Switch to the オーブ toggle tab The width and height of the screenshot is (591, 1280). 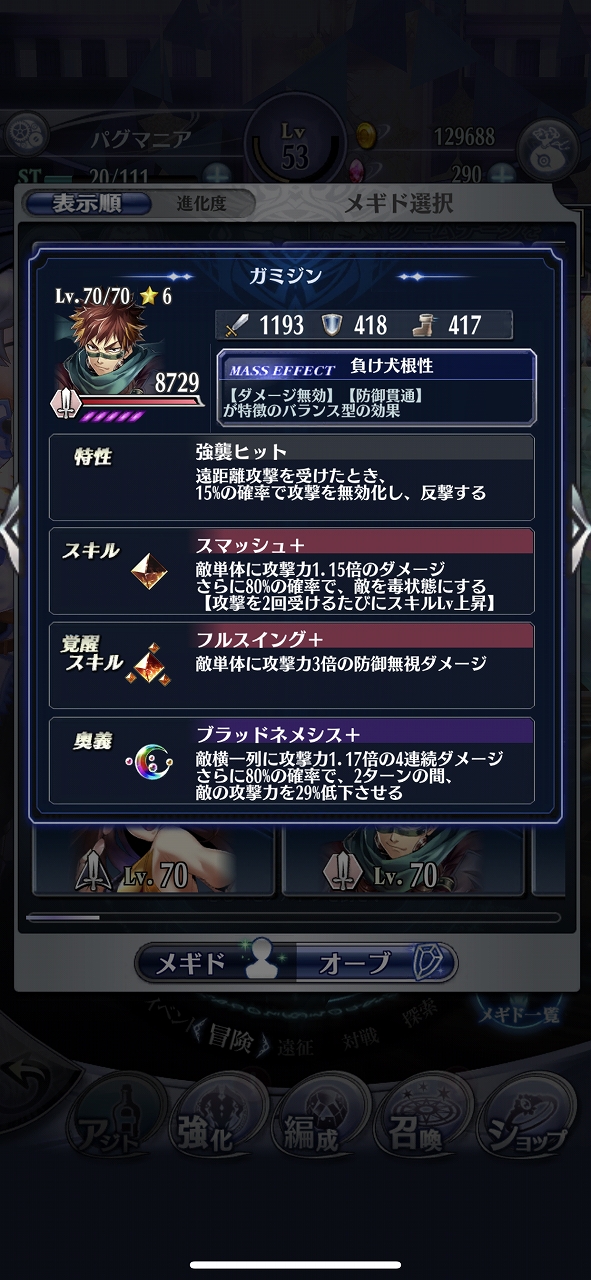pyautogui.click(x=377, y=962)
